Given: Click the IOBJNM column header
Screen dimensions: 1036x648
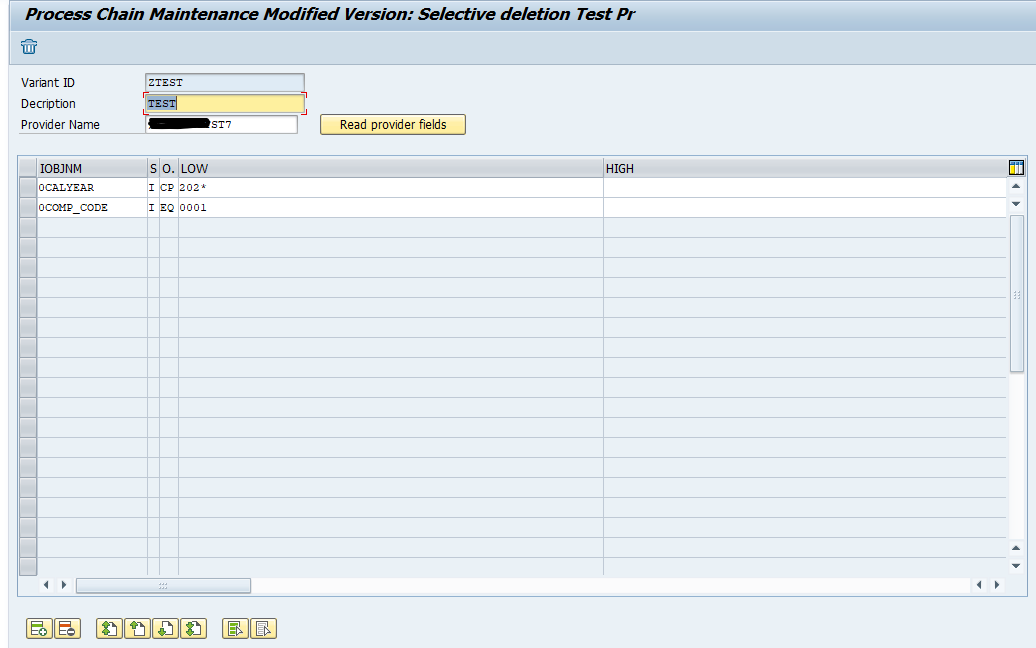Looking at the screenshot, I should tap(88, 167).
